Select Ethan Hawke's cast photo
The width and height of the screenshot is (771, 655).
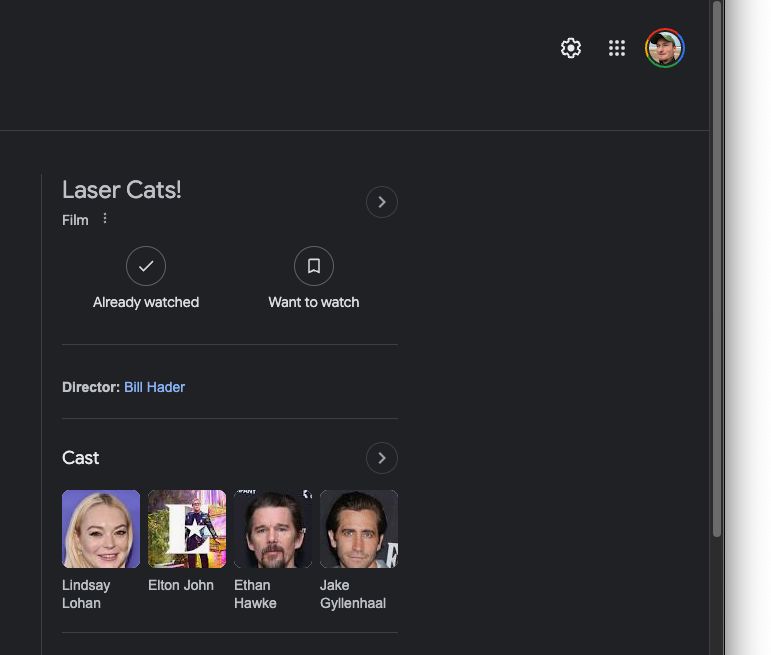click(x=273, y=529)
